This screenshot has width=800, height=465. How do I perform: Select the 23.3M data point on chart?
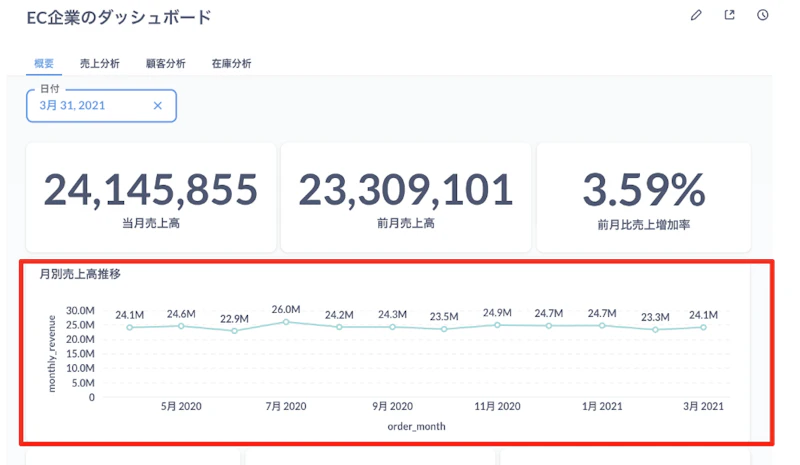click(x=655, y=329)
